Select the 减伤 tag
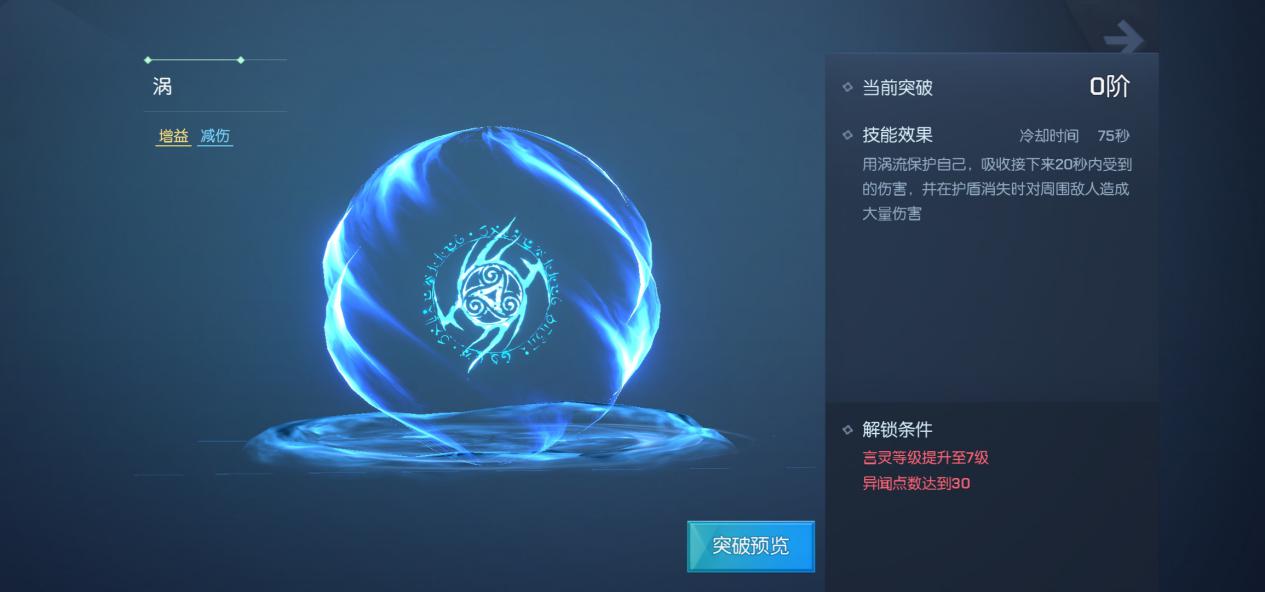Image resolution: width=1265 pixels, height=592 pixels. [x=215, y=137]
